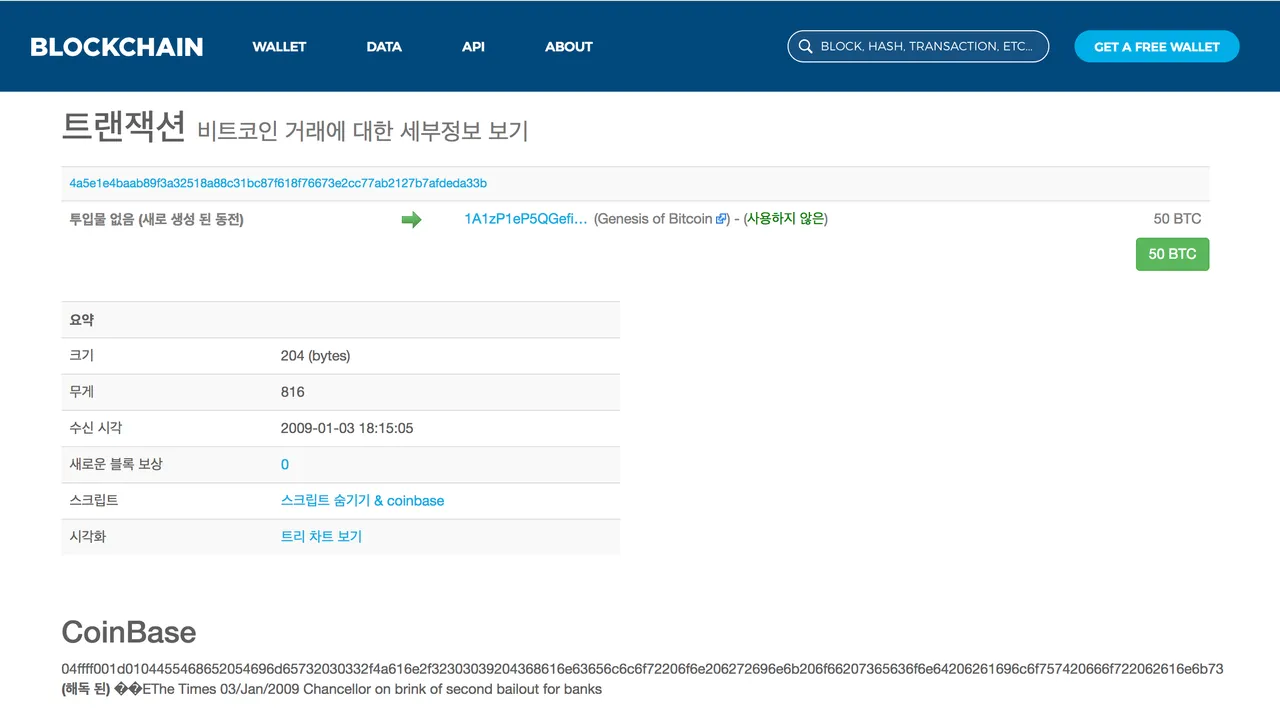This screenshot has width=1280, height=709.
Task: Click GET A FREE WALLET button
Action: coord(1157,47)
